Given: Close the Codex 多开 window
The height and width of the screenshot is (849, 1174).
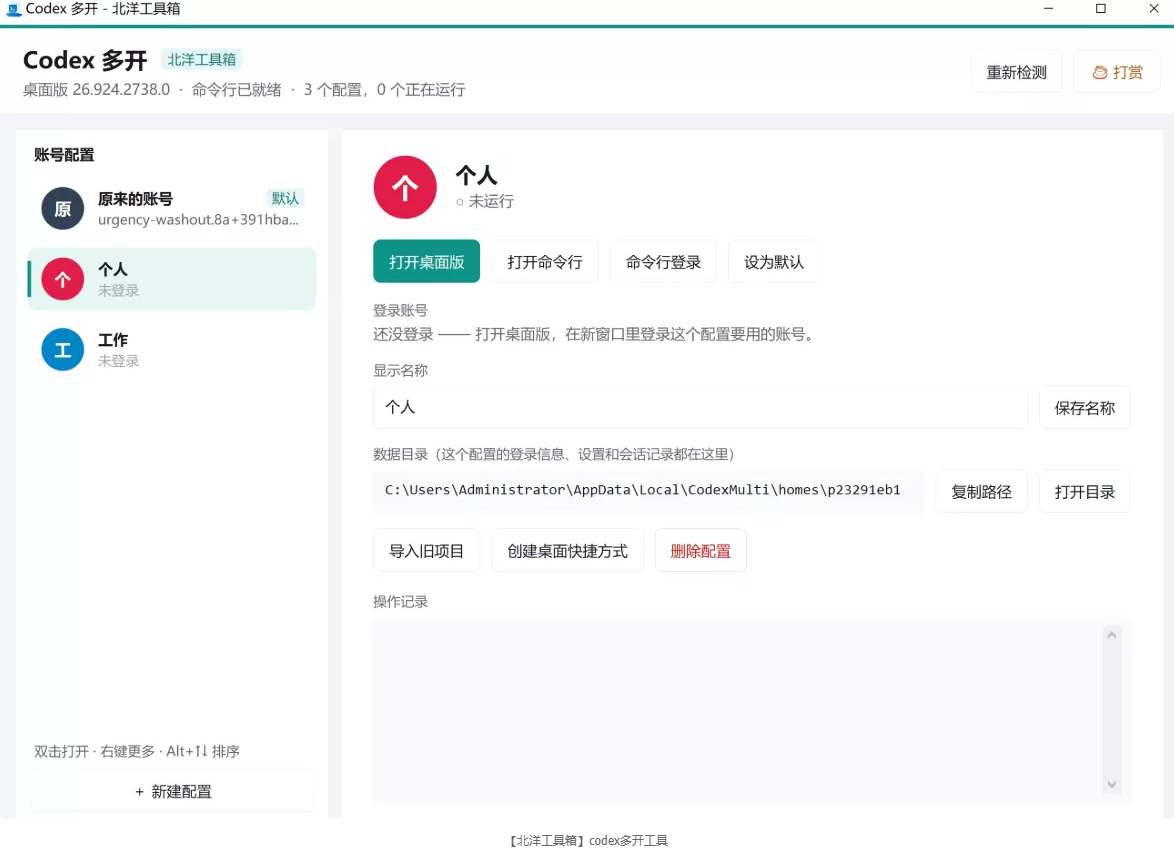Looking at the screenshot, I should [x=1154, y=9].
